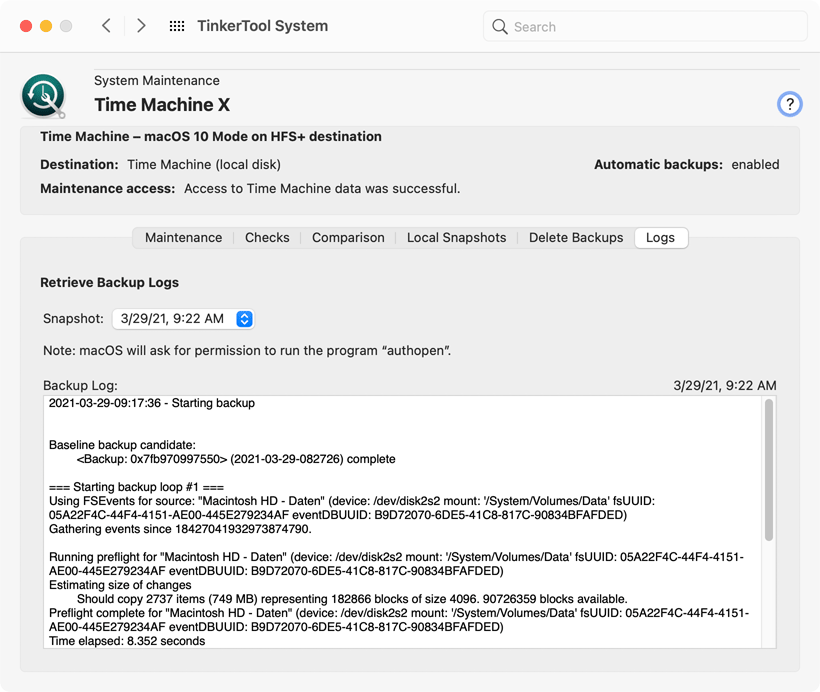Click the authopen permission note
Image resolution: width=820 pixels, height=692 pixels.
247,350
